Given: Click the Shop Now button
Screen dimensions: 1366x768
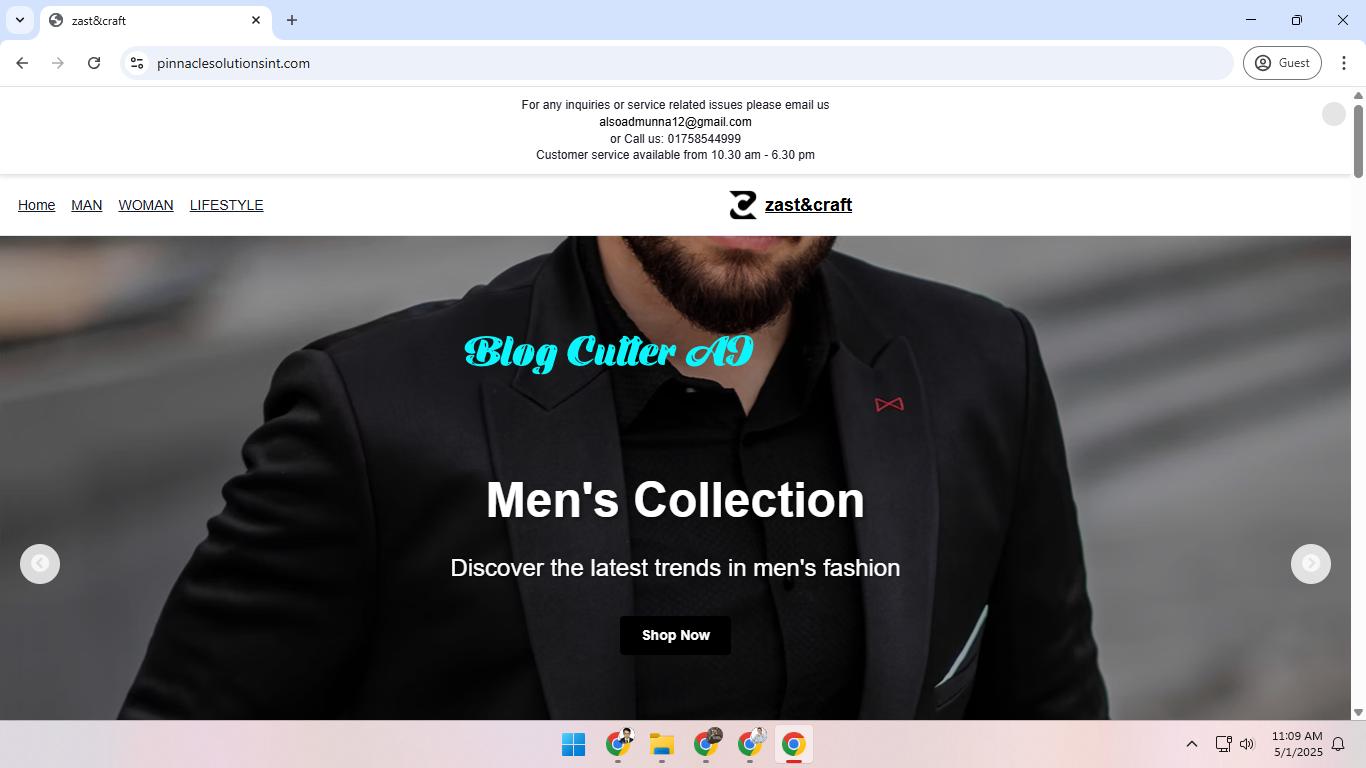Looking at the screenshot, I should click(x=674, y=635).
